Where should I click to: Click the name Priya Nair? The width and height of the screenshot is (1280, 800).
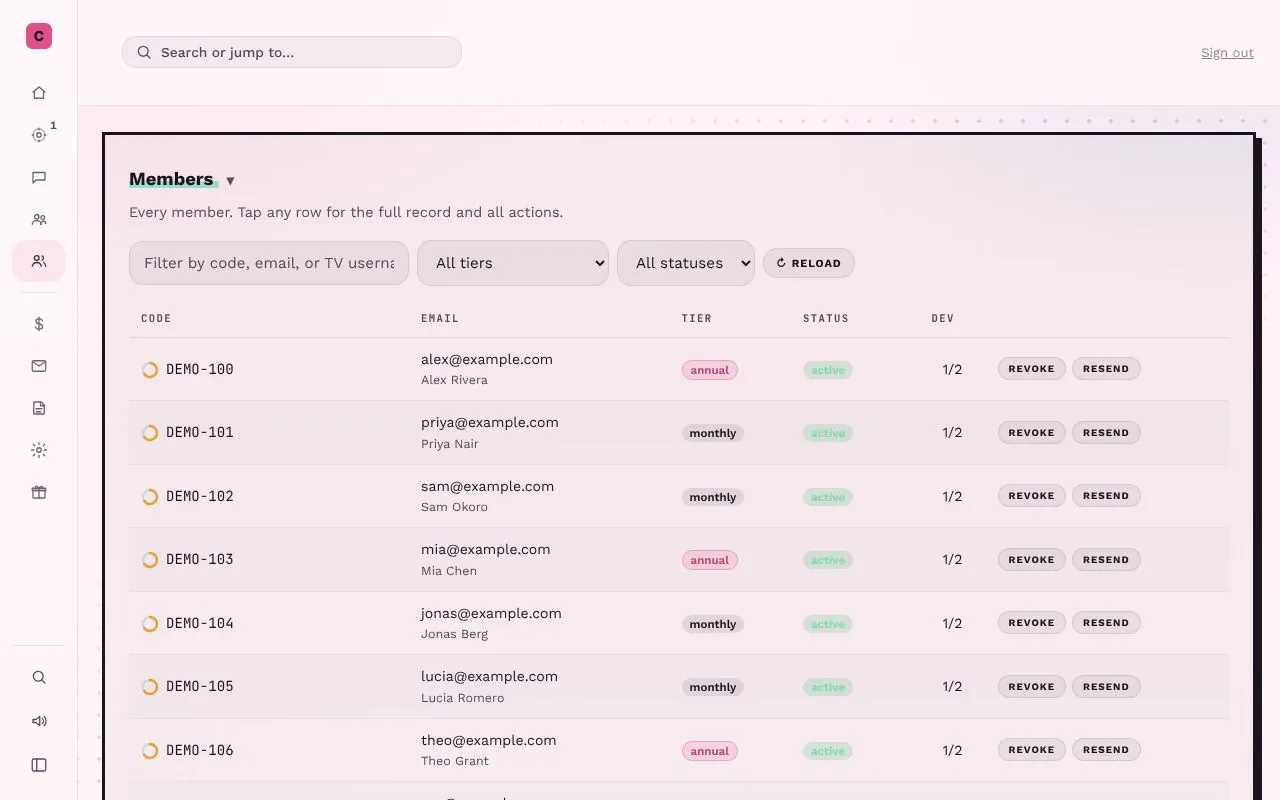pos(450,444)
